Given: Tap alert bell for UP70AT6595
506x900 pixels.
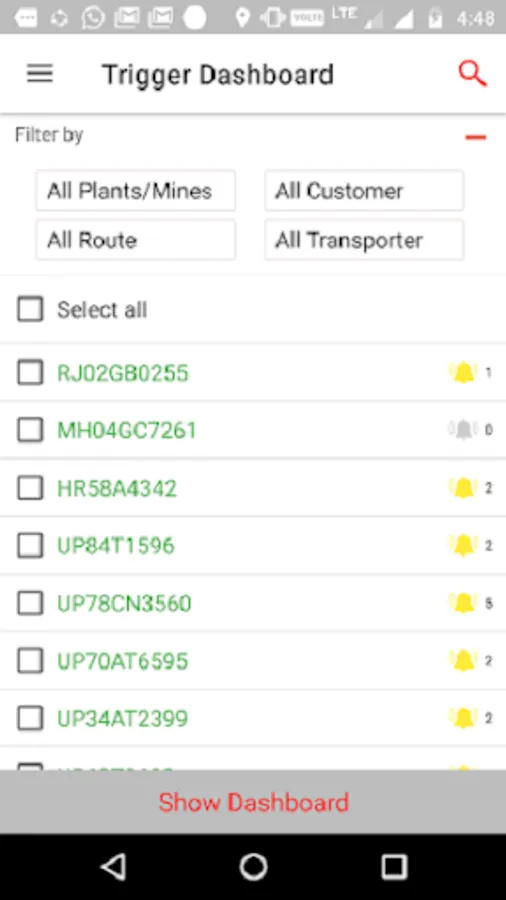Looking at the screenshot, I should [463, 661].
